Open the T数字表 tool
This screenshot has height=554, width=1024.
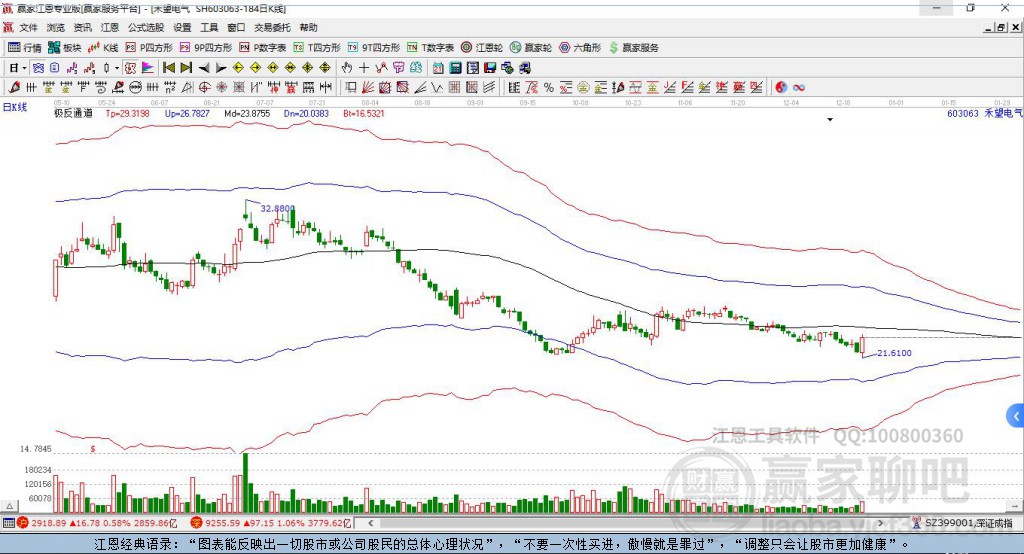click(430, 48)
